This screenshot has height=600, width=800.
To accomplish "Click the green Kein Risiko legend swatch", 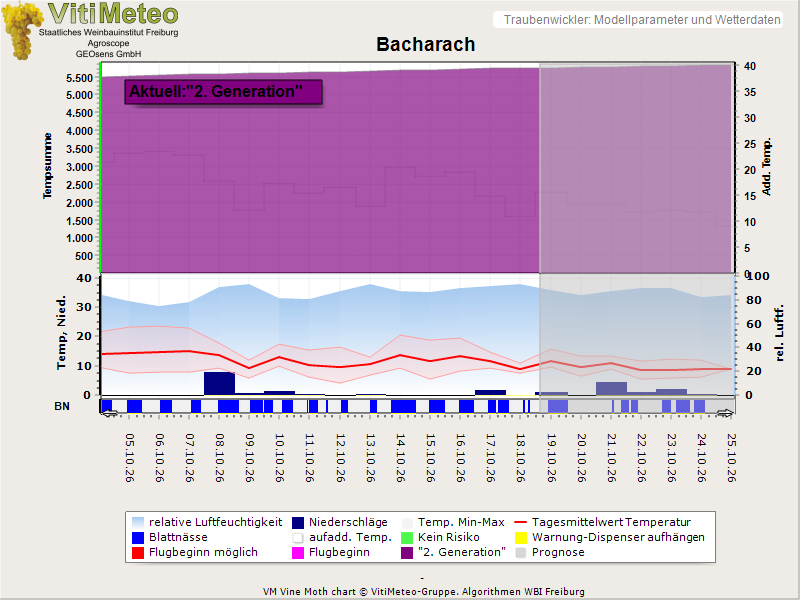I will (407, 537).
